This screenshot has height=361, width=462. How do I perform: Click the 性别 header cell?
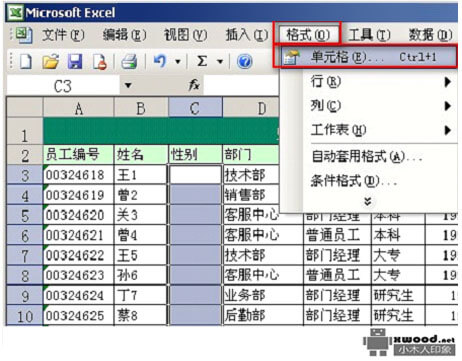click(x=195, y=155)
